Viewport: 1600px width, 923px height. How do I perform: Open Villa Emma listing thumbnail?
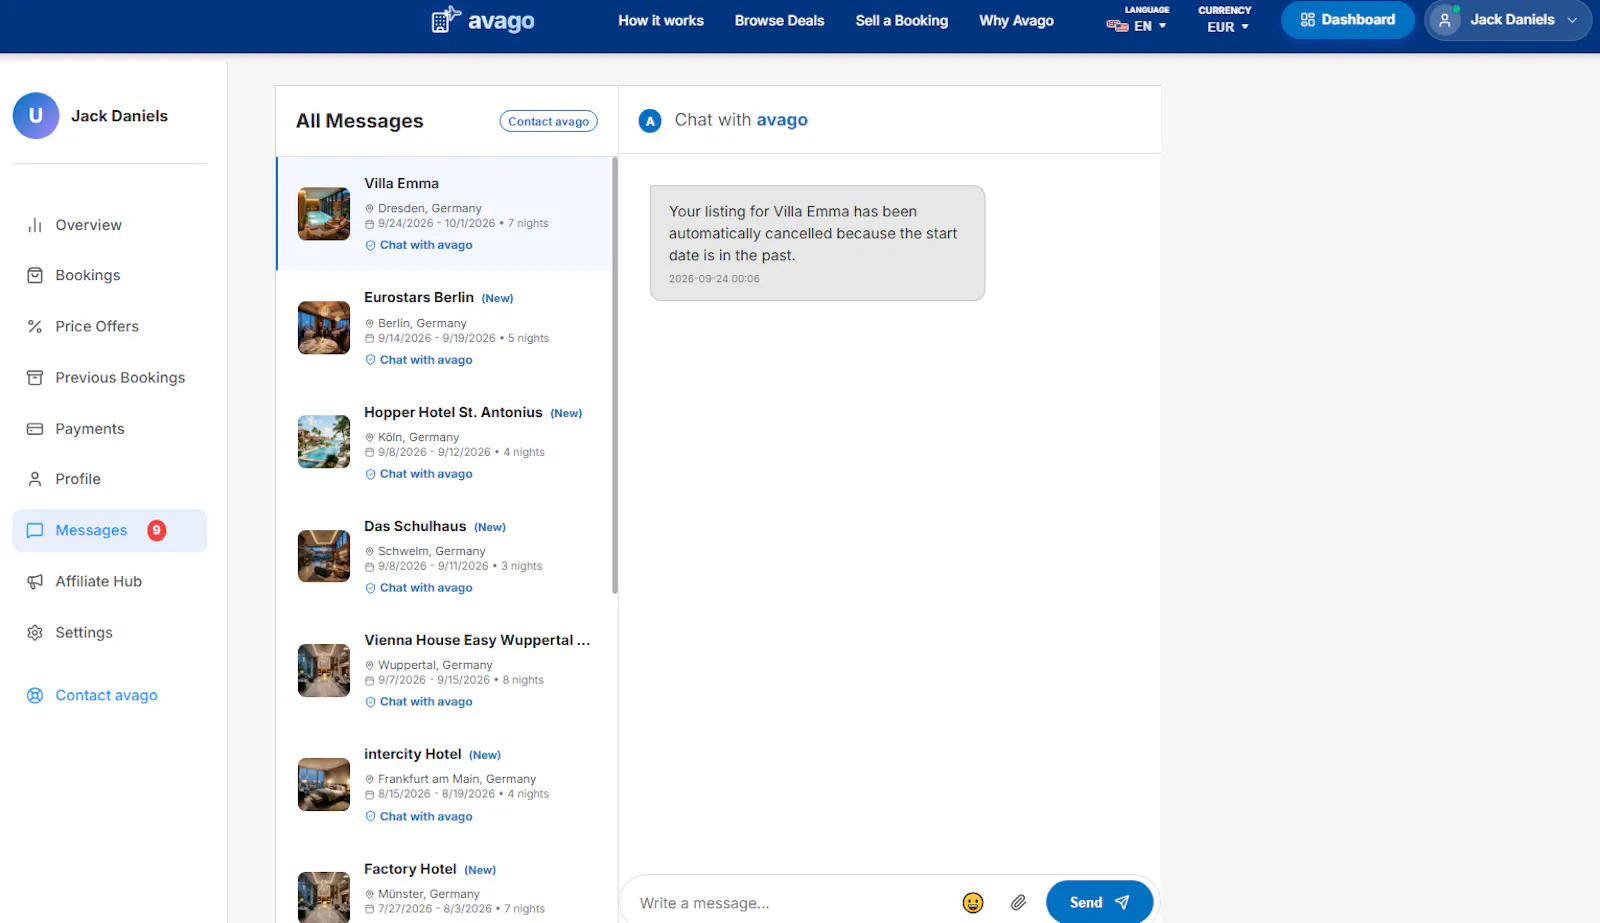coord(324,214)
